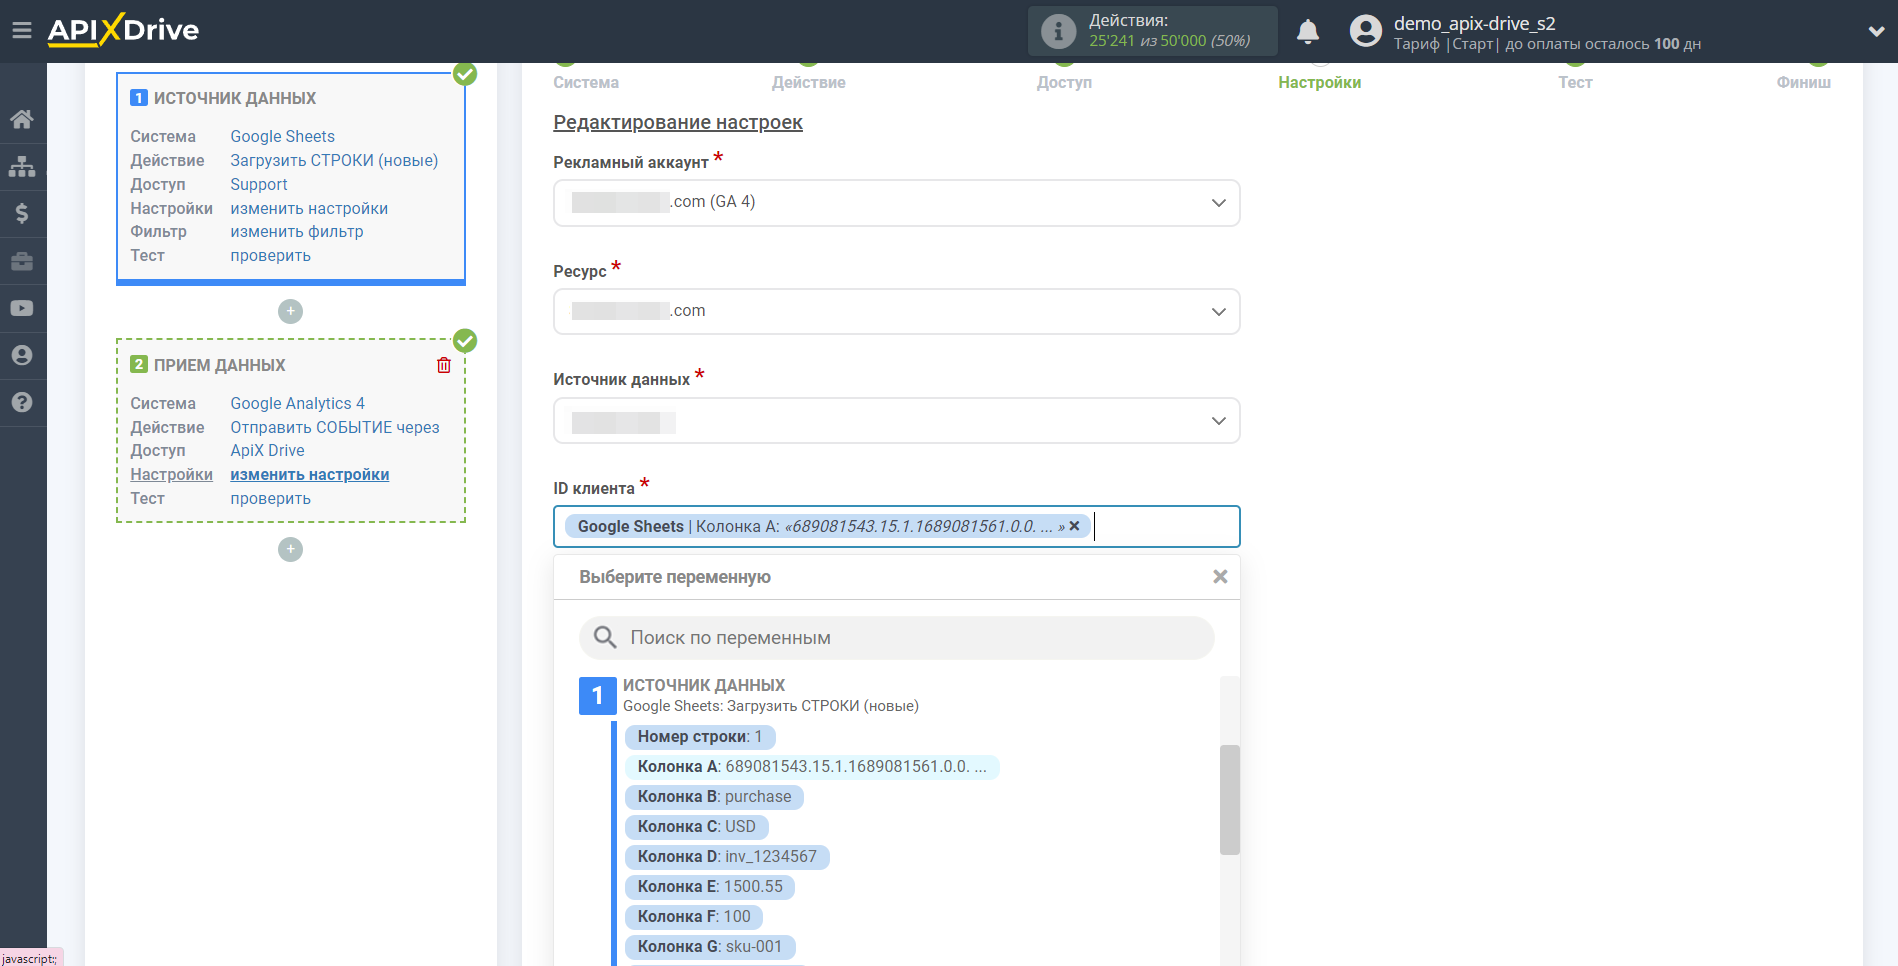Open the connections sitemap sidebar icon

pos(22,166)
